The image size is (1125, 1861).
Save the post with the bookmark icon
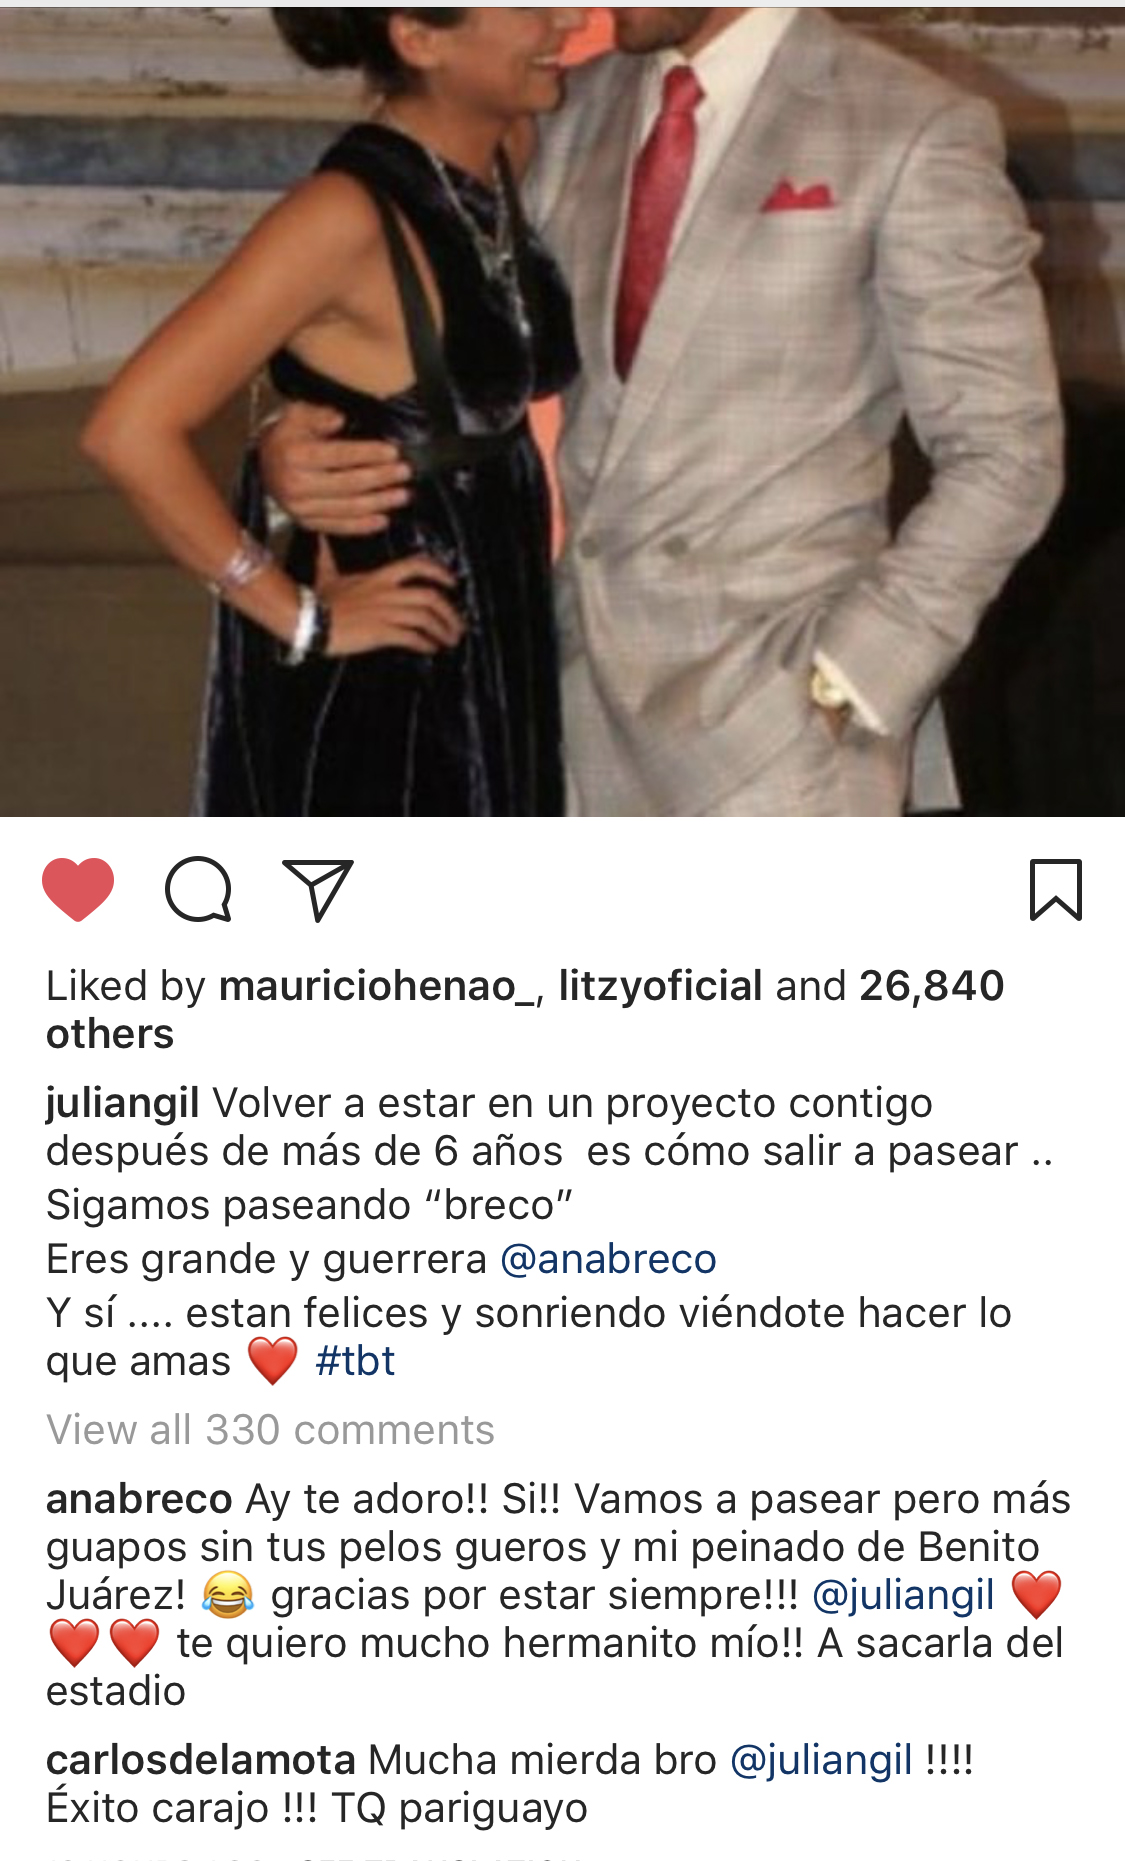point(1056,889)
